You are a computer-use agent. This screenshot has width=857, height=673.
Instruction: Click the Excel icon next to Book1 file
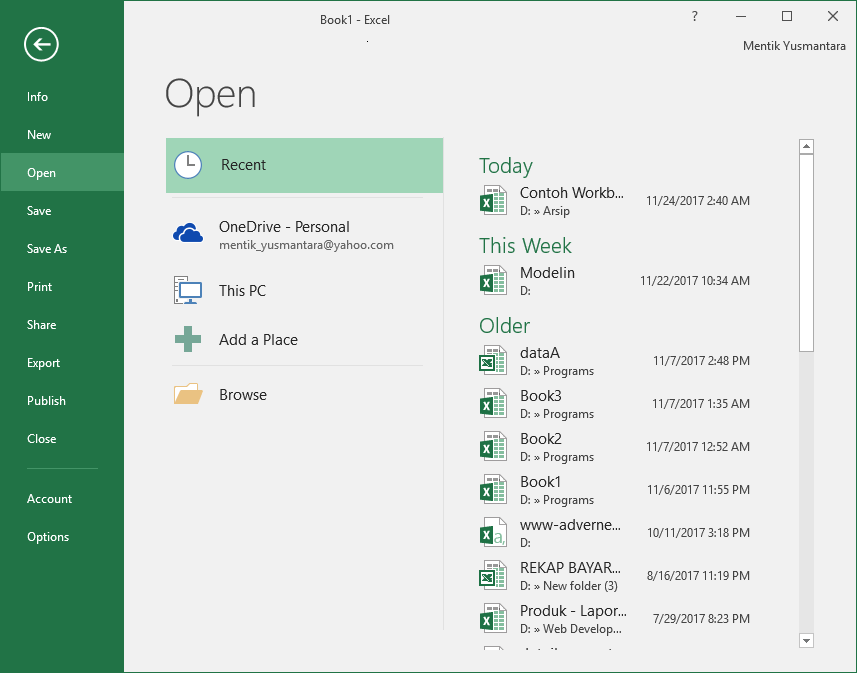(493, 489)
